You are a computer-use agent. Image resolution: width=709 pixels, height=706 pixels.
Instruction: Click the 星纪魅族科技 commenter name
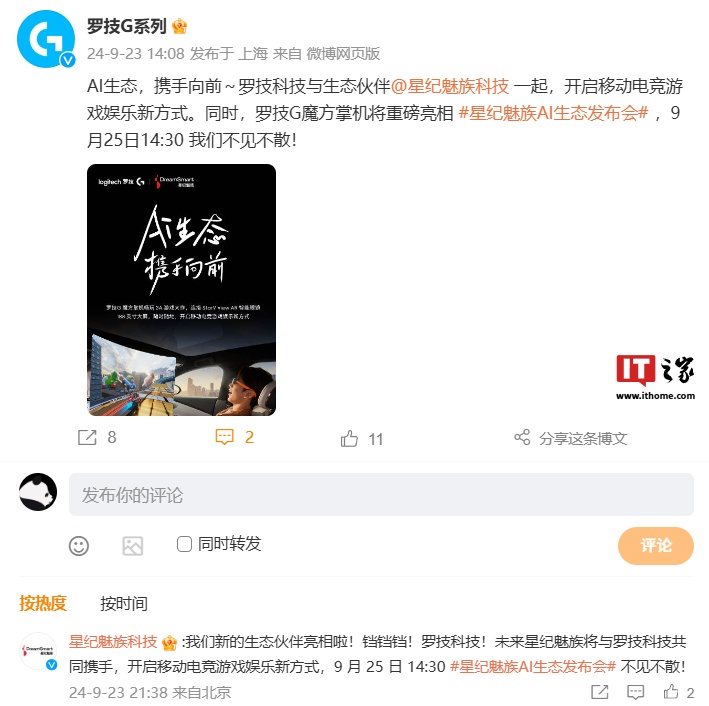[113, 641]
